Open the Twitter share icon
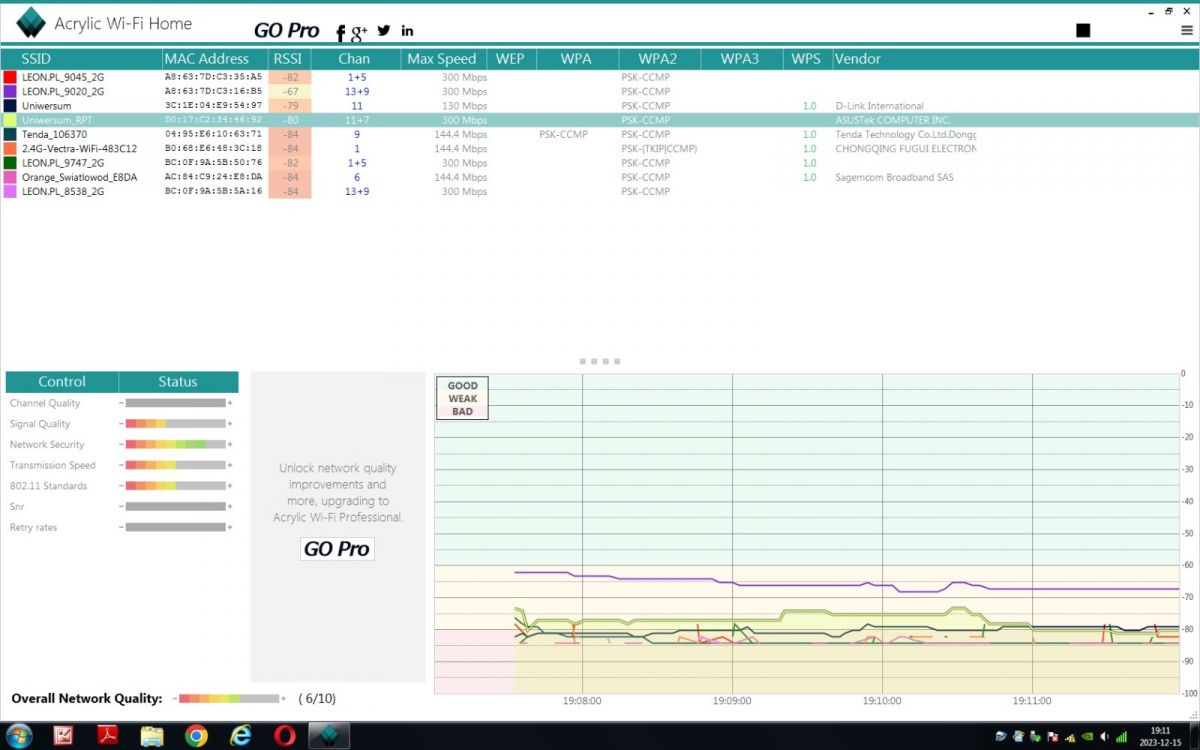The image size is (1200, 750). pyautogui.click(x=384, y=30)
